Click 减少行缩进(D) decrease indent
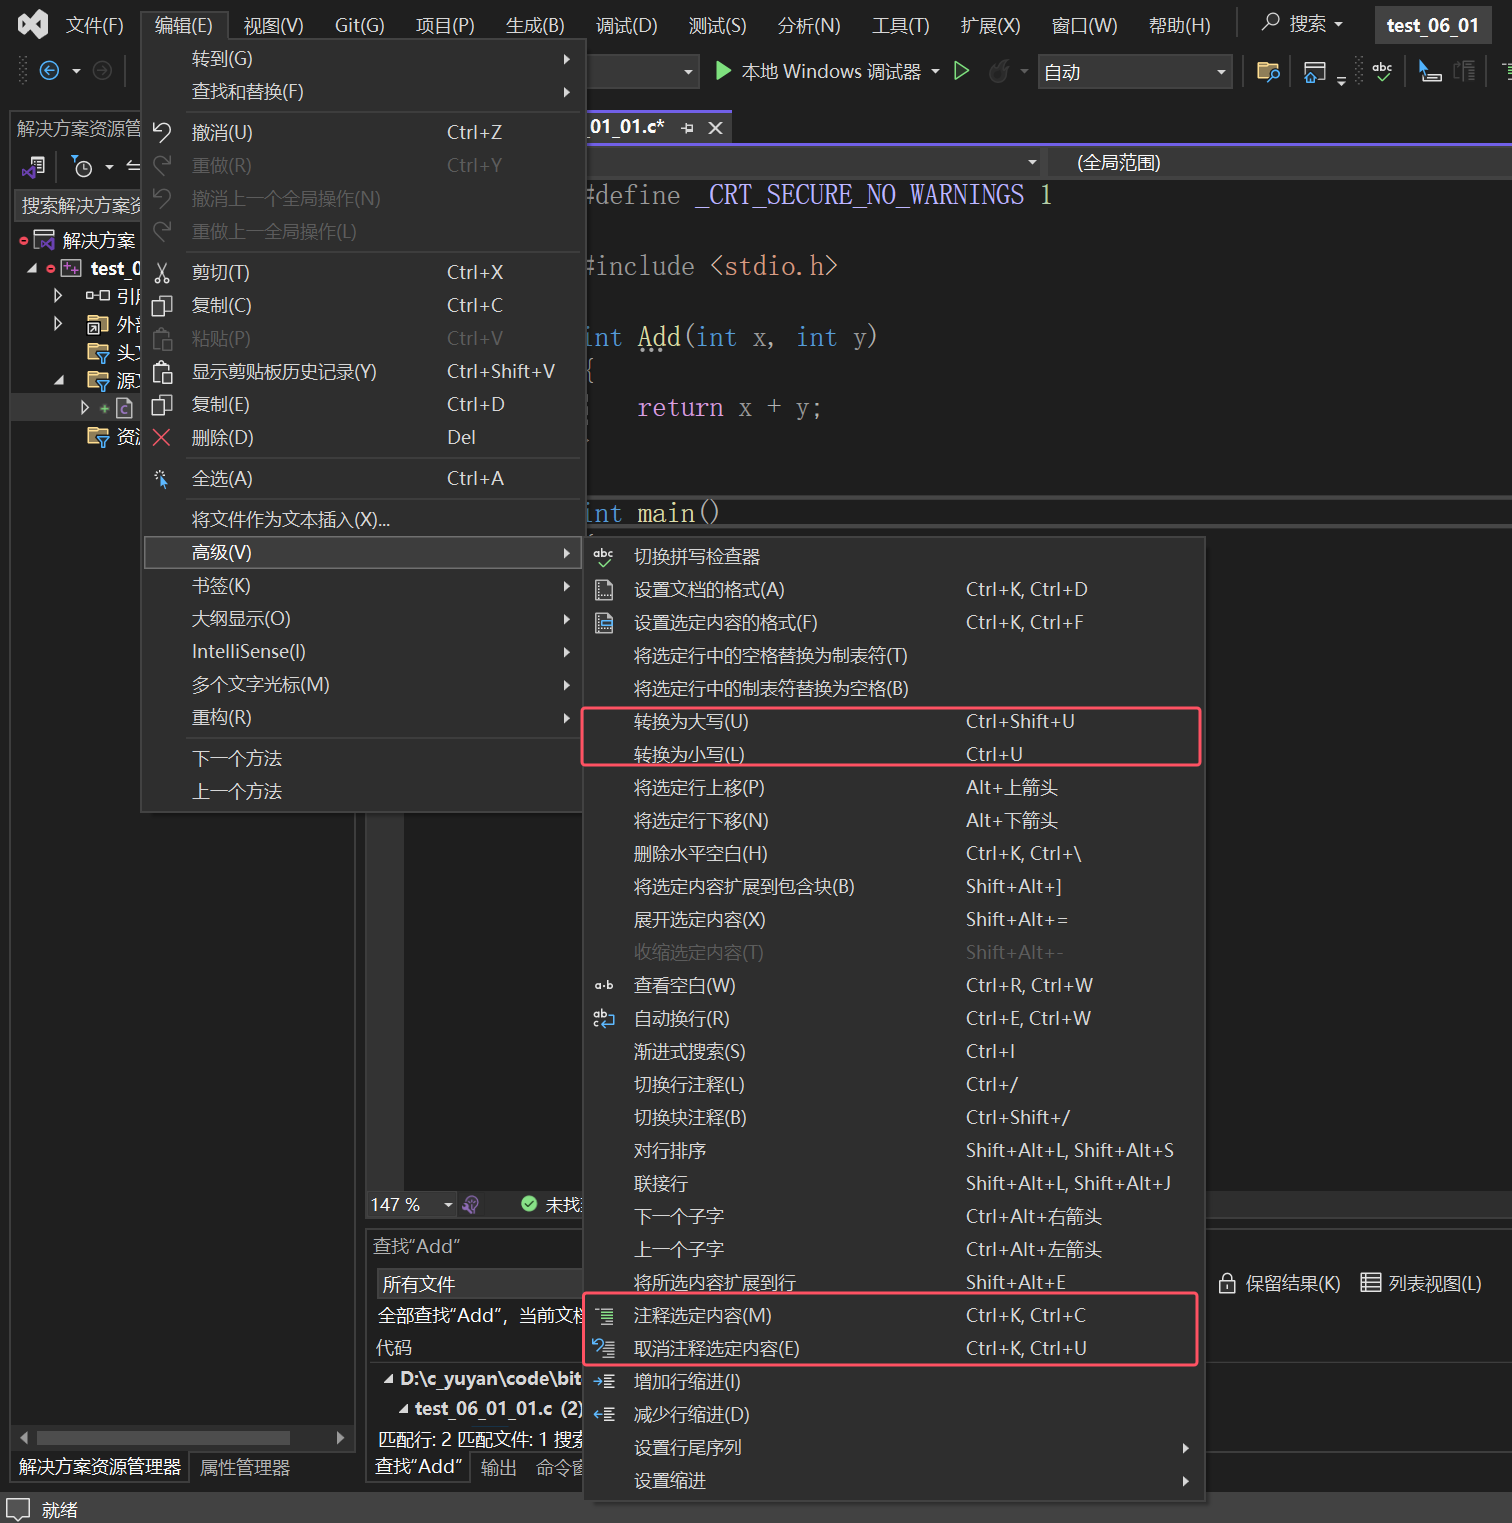The width and height of the screenshot is (1512, 1523). pyautogui.click(x=894, y=1414)
